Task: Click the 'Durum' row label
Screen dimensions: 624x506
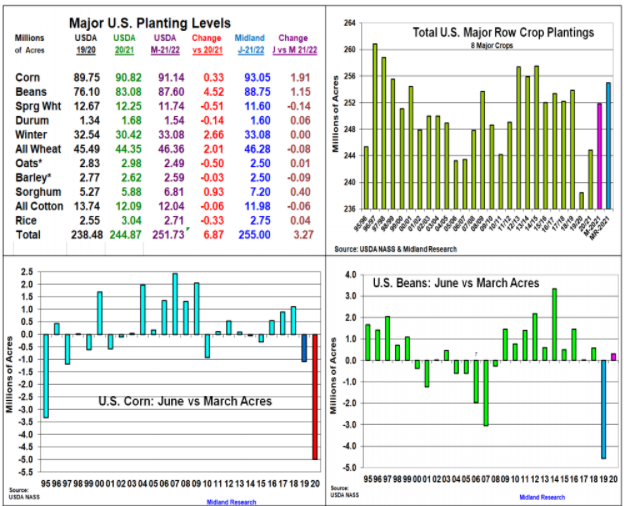Action: (x=32, y=121)
